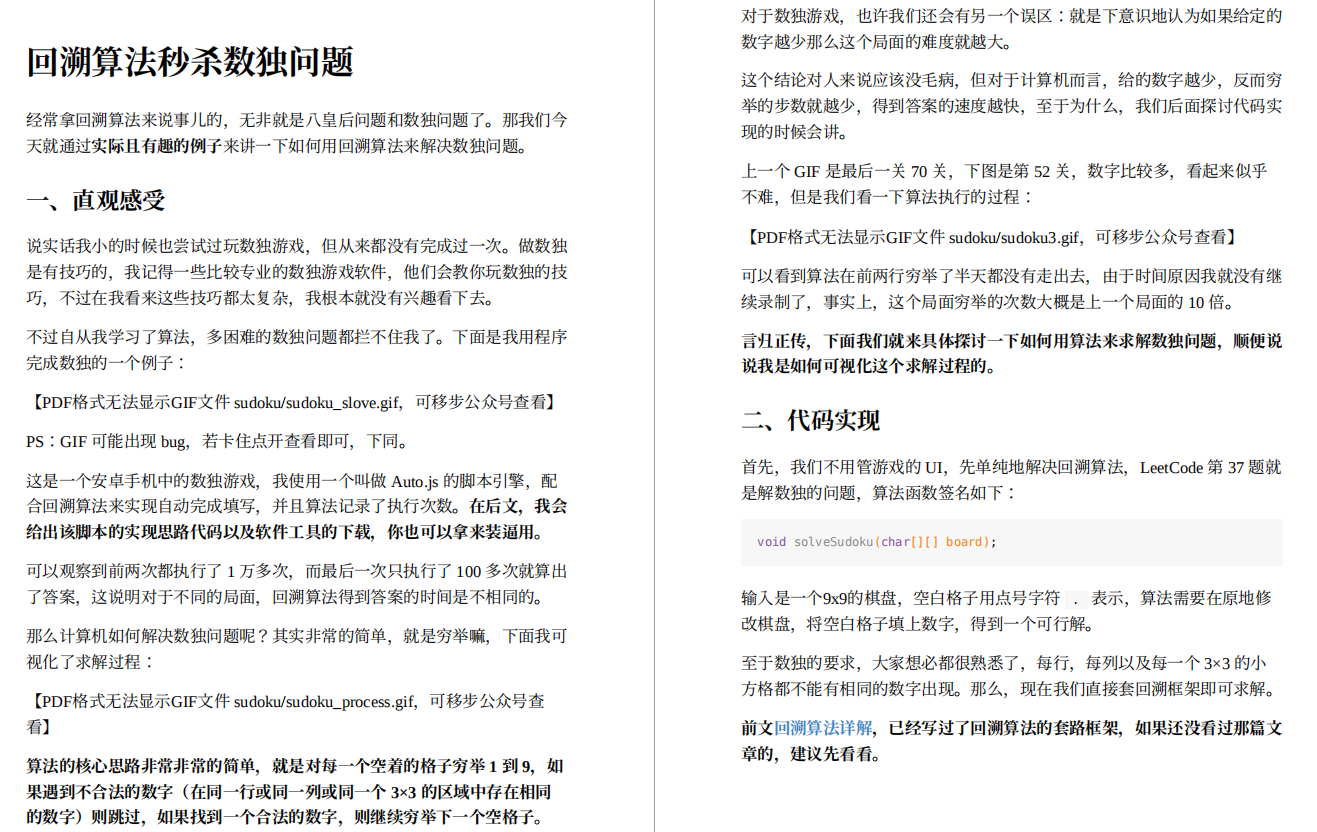The height and width of the screenshot is (832, 1317).
Task: Click the paragraph beginning 对于数独游戏，也许我们还会有另一个误区
Action: pyautogui.click(x=1011, y=29)
